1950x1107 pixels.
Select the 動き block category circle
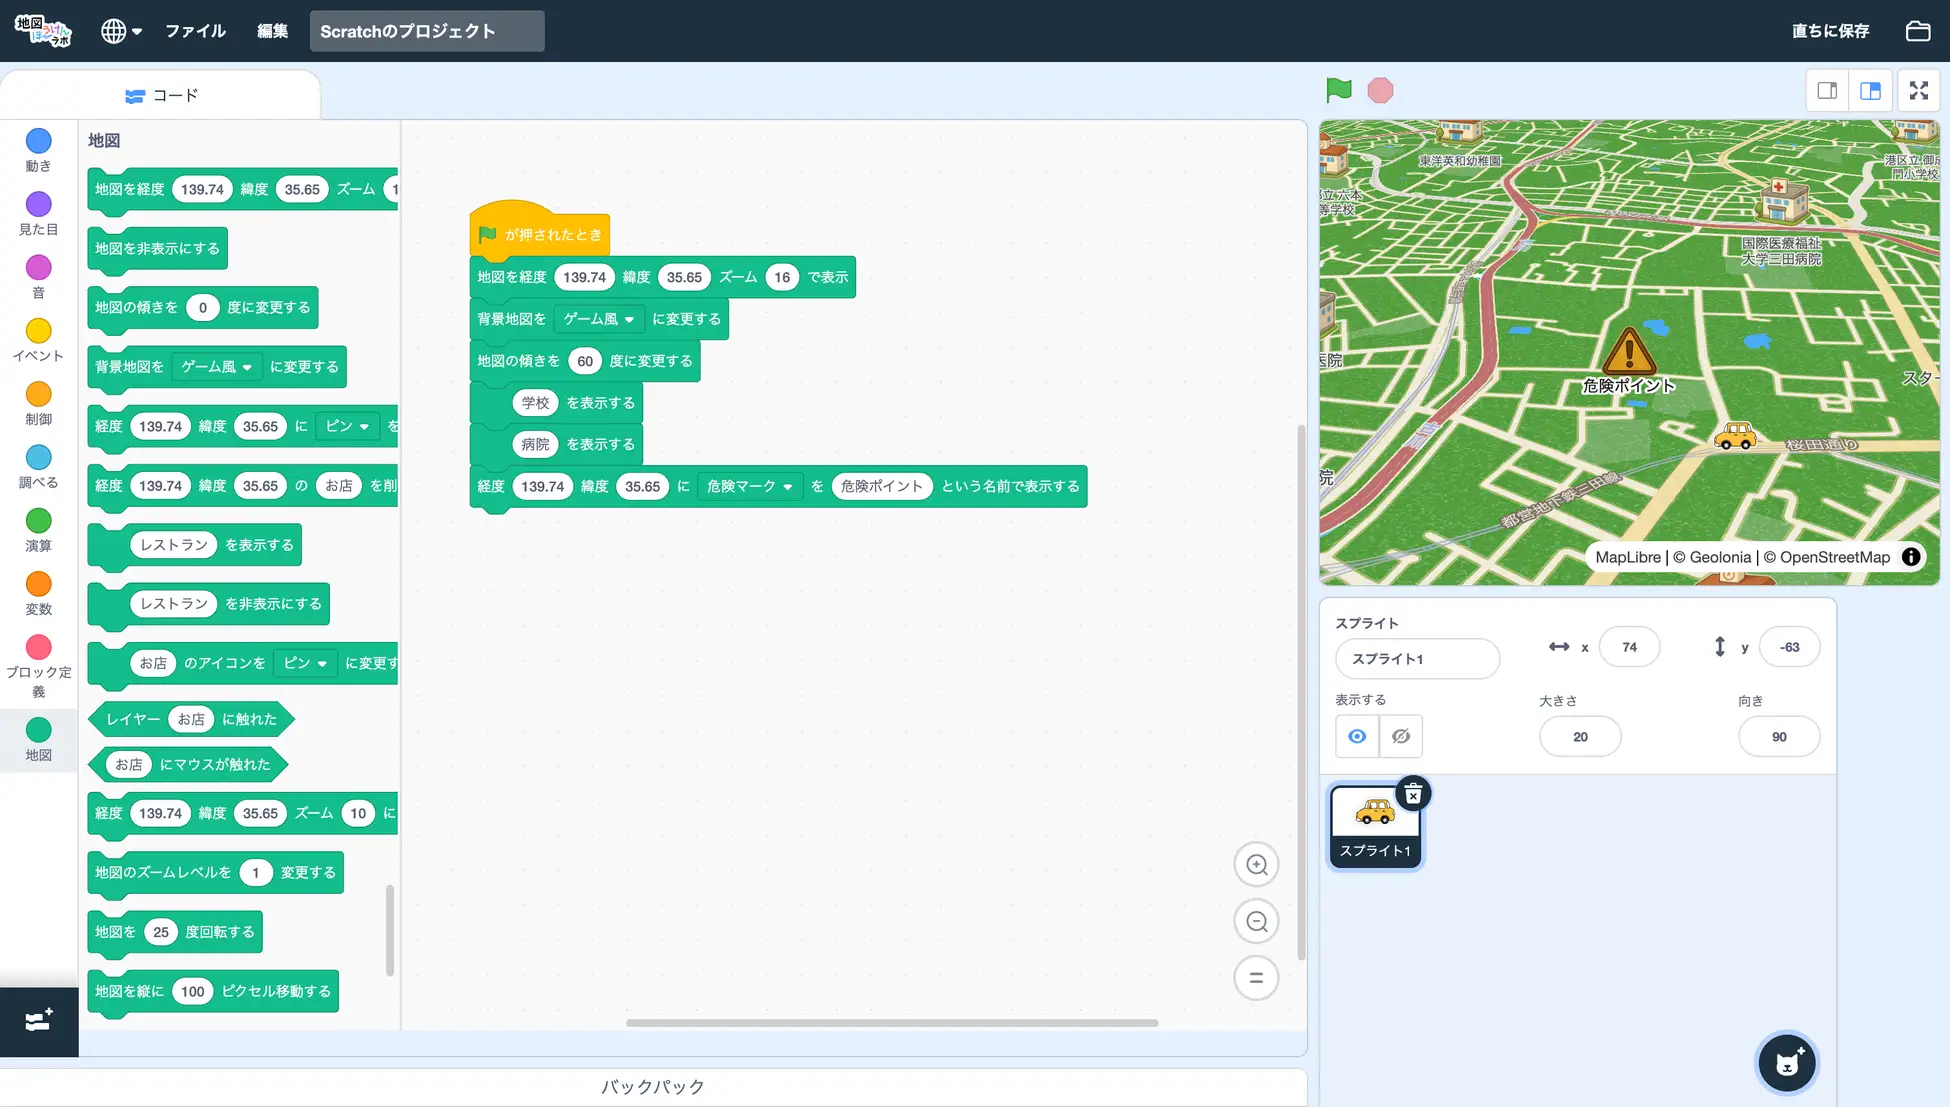[x=38, y=141]
